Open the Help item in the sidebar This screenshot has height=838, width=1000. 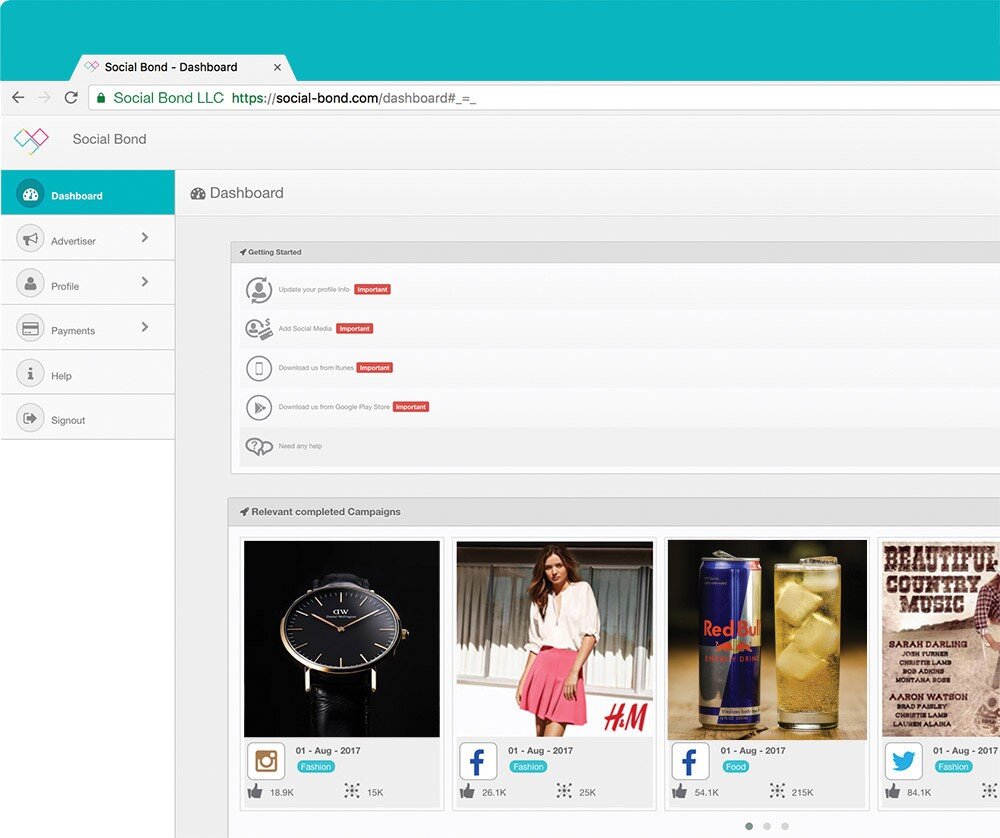61,376
